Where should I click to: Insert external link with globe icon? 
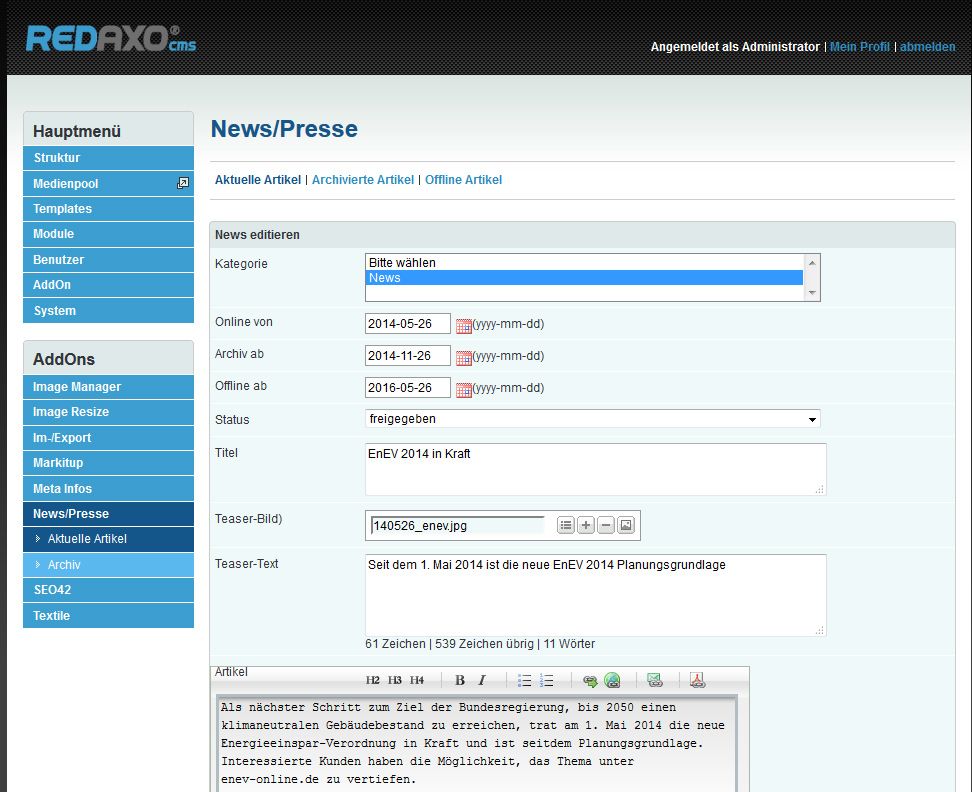[612, 680]
